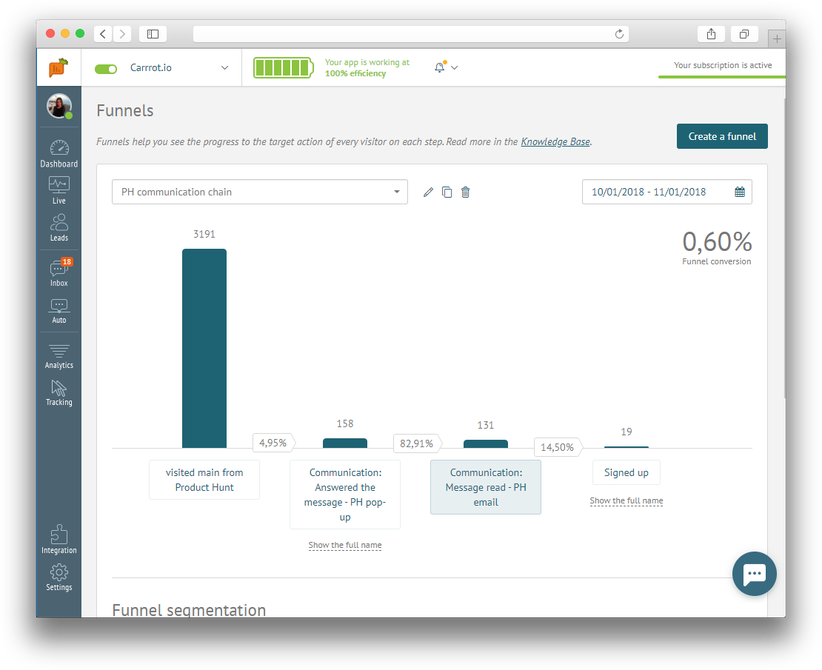Click the Safari address bar

click(410, 34)
